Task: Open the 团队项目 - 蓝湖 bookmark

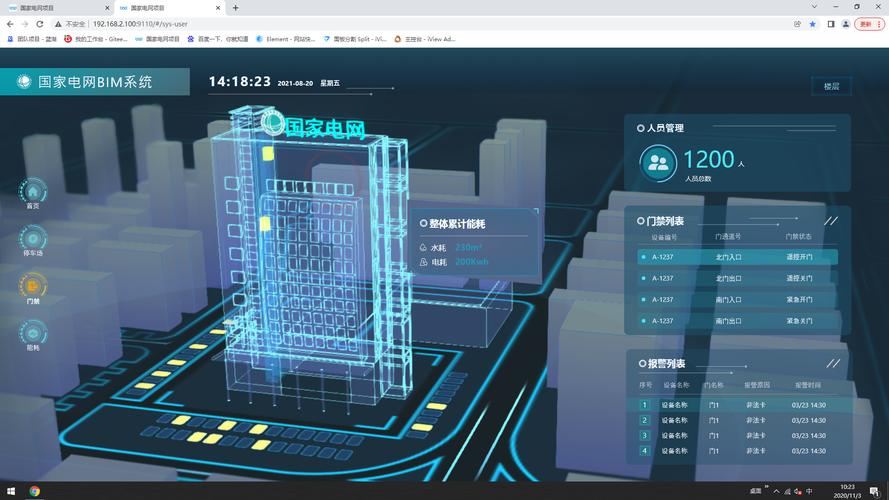Action: pyautogui.click(x=32, y=39)
